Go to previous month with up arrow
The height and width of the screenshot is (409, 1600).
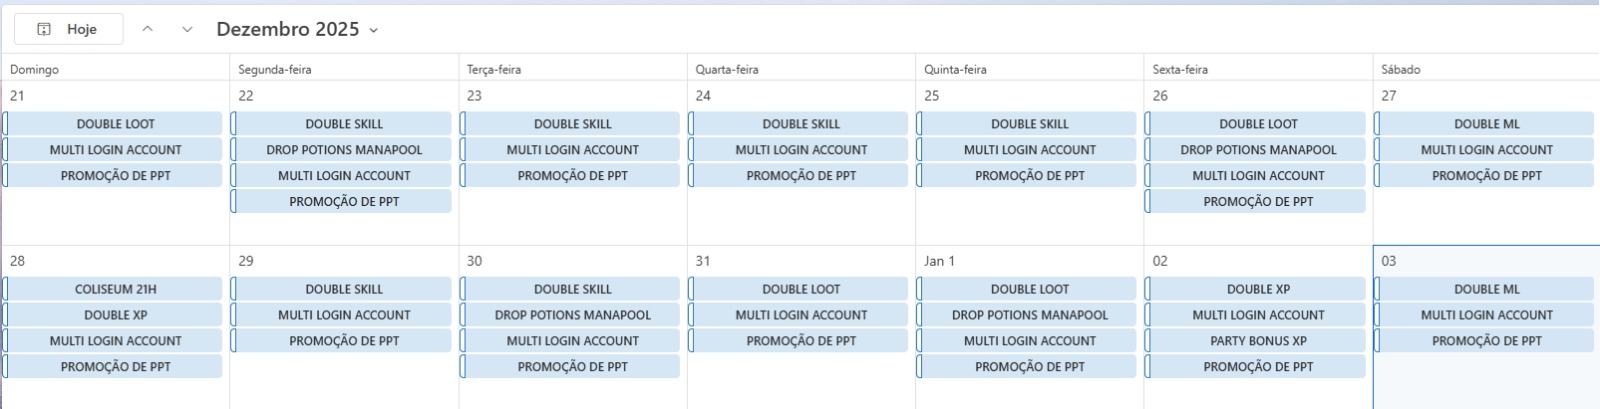(x=147, y=29)
